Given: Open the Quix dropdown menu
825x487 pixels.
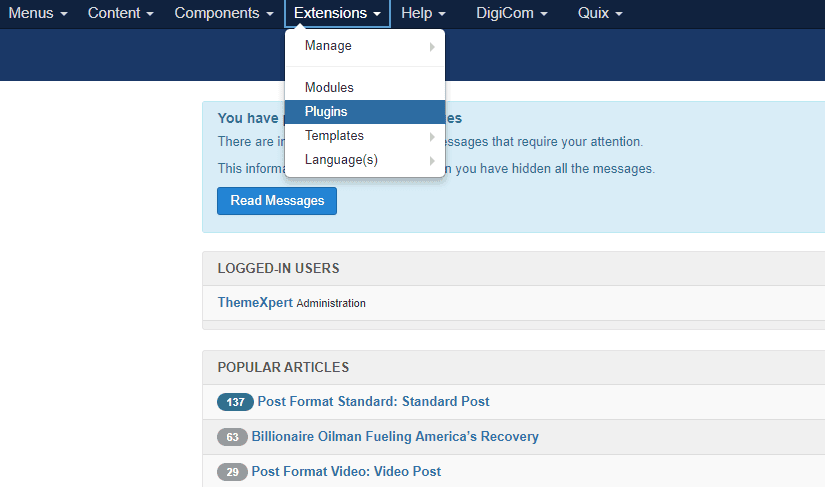Looking at the screenshot, I should (x=600, y=14).
